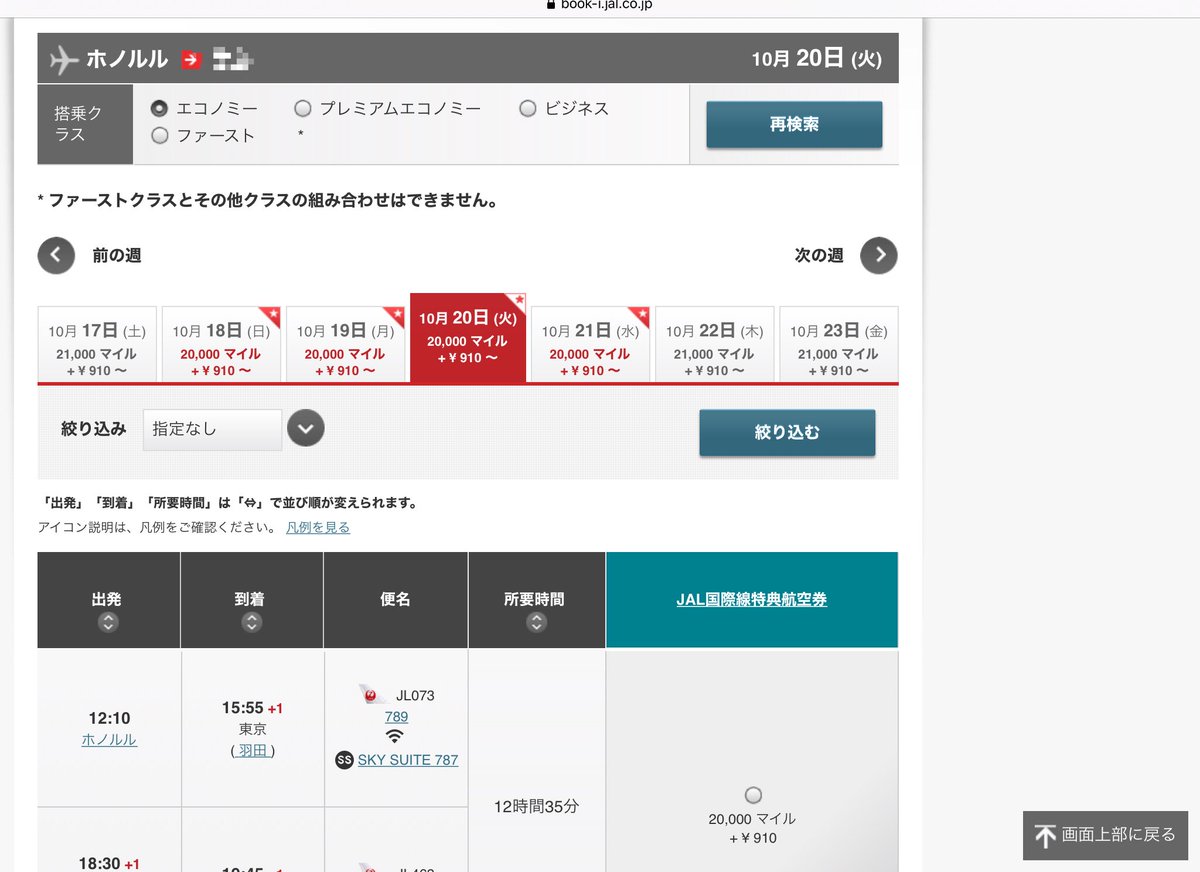Open the JAL国際線特典航空券 header link
The width and height of the screenshot is (1200, 872).
pos(752,600)
